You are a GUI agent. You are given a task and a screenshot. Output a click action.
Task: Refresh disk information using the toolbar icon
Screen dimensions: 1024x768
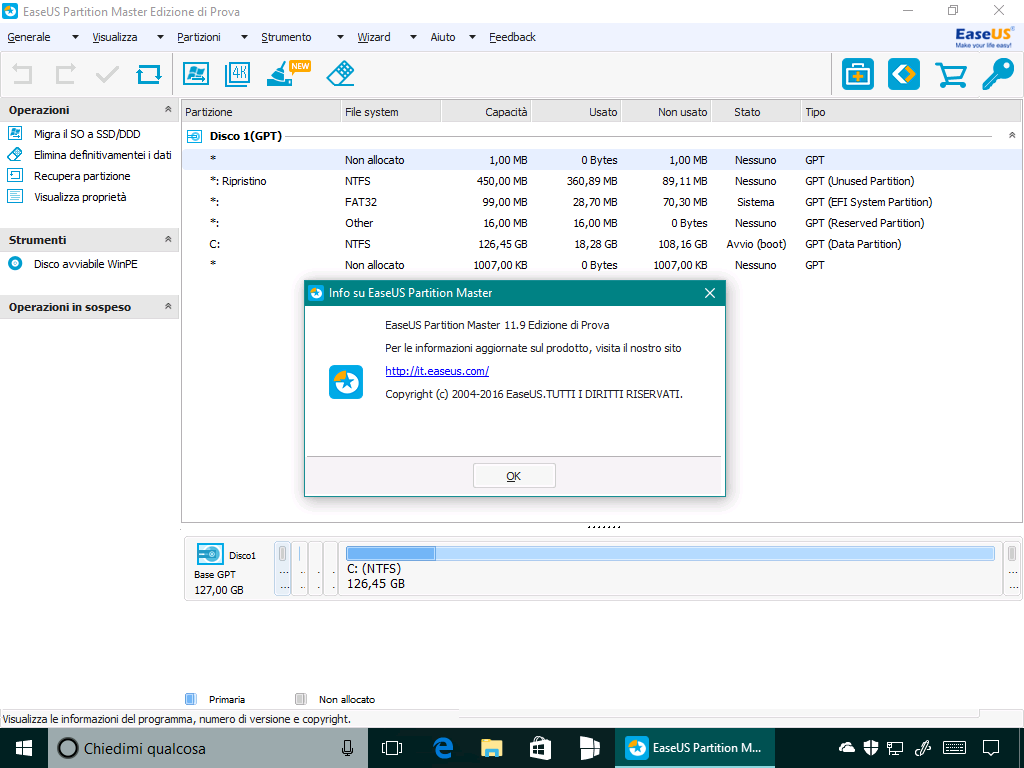pos(149,74)
